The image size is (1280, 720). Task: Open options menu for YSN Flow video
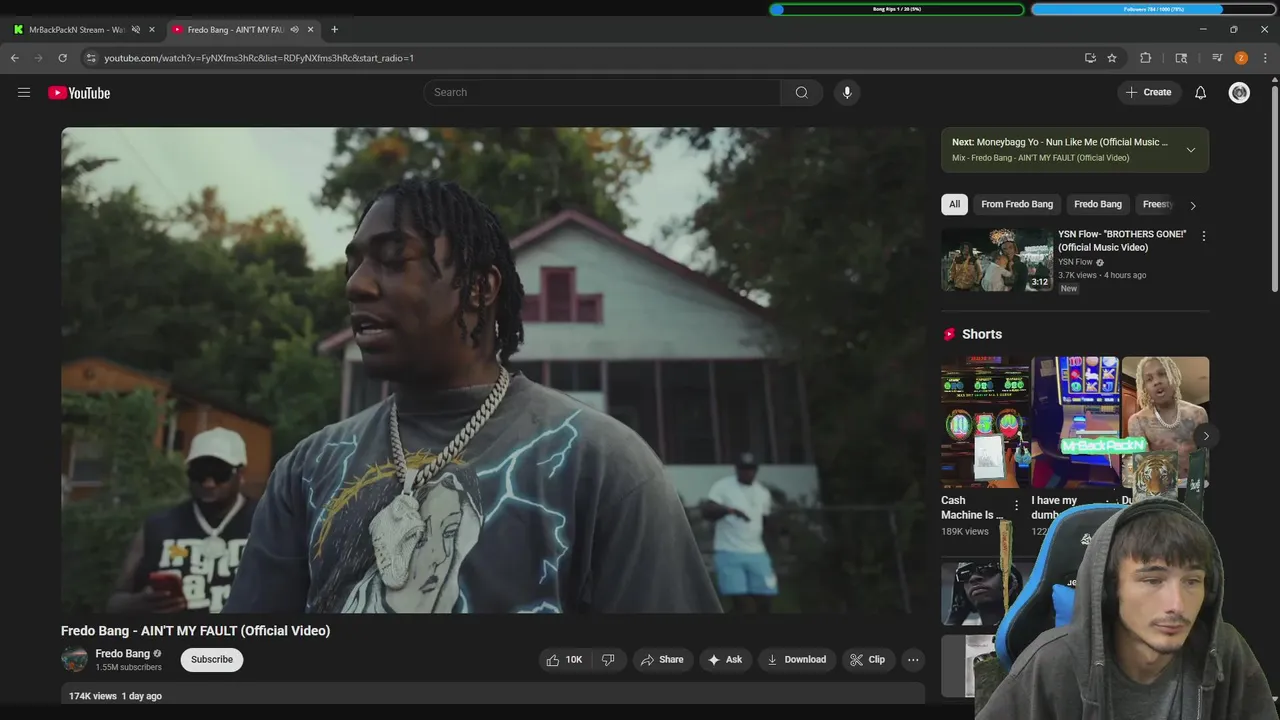coord(1203,236)
